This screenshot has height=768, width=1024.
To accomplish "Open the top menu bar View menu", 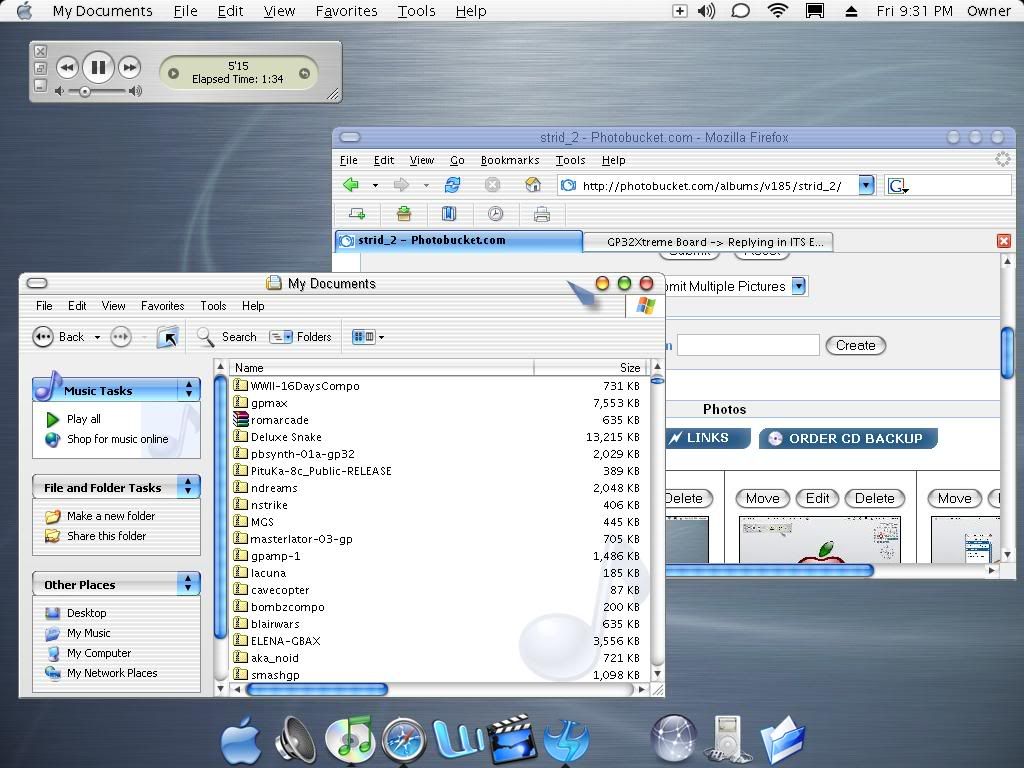I will [280, 11].
